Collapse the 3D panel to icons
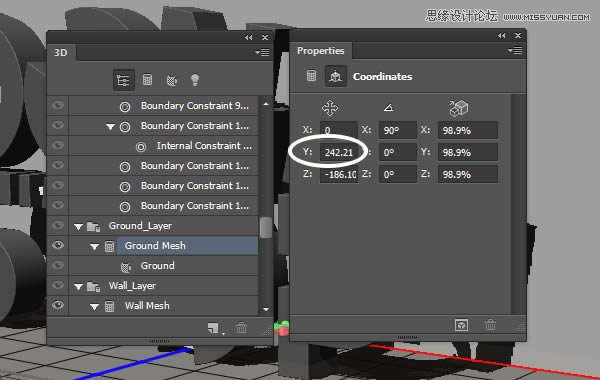Image resolution: width=600 pixels, height=380 pixels. click(249, 37)
